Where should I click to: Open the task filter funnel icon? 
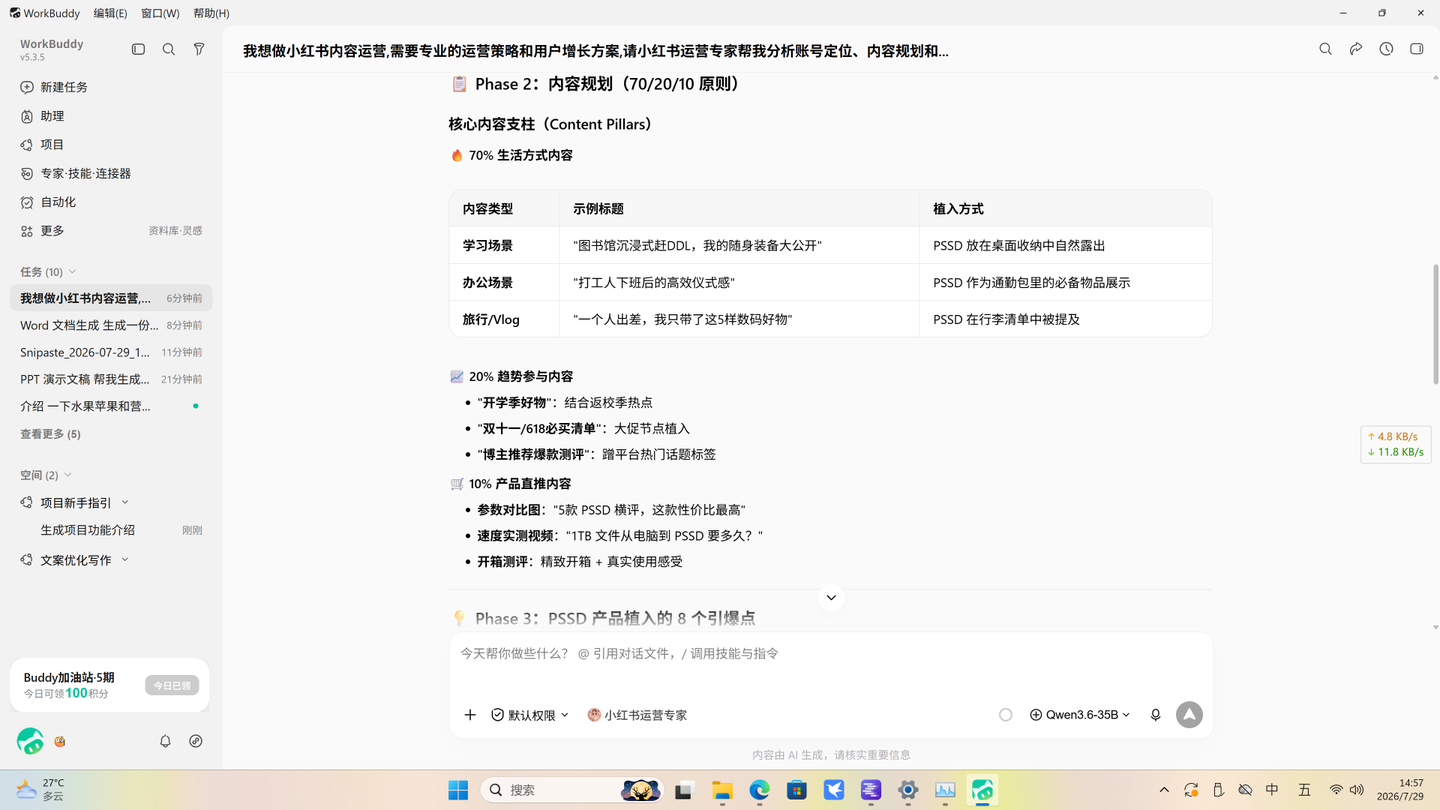[199, 49]
